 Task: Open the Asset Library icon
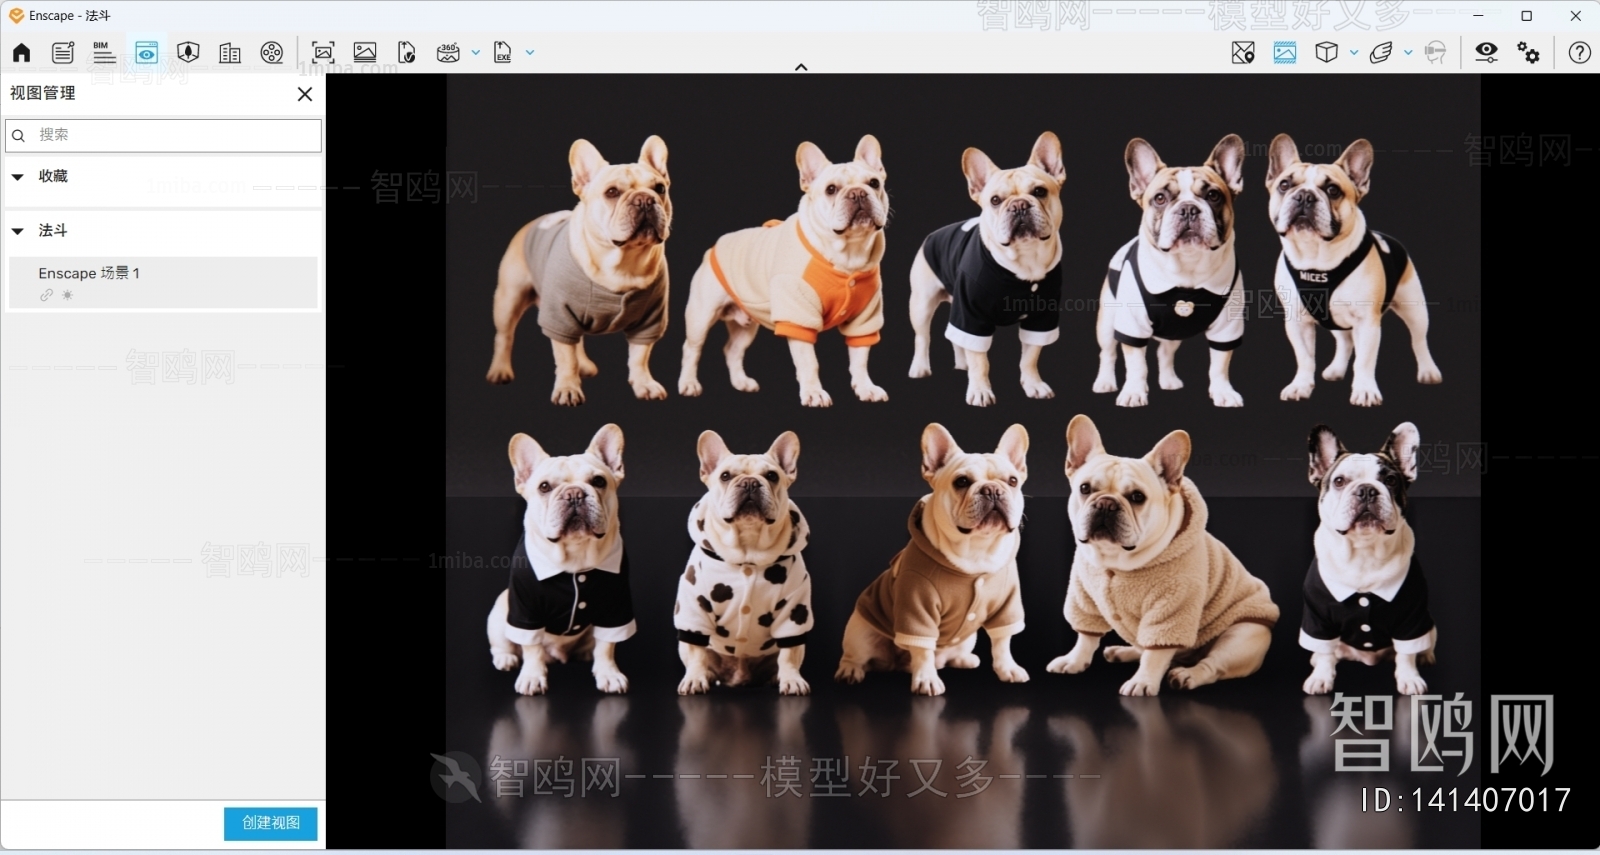pos(188,53)
